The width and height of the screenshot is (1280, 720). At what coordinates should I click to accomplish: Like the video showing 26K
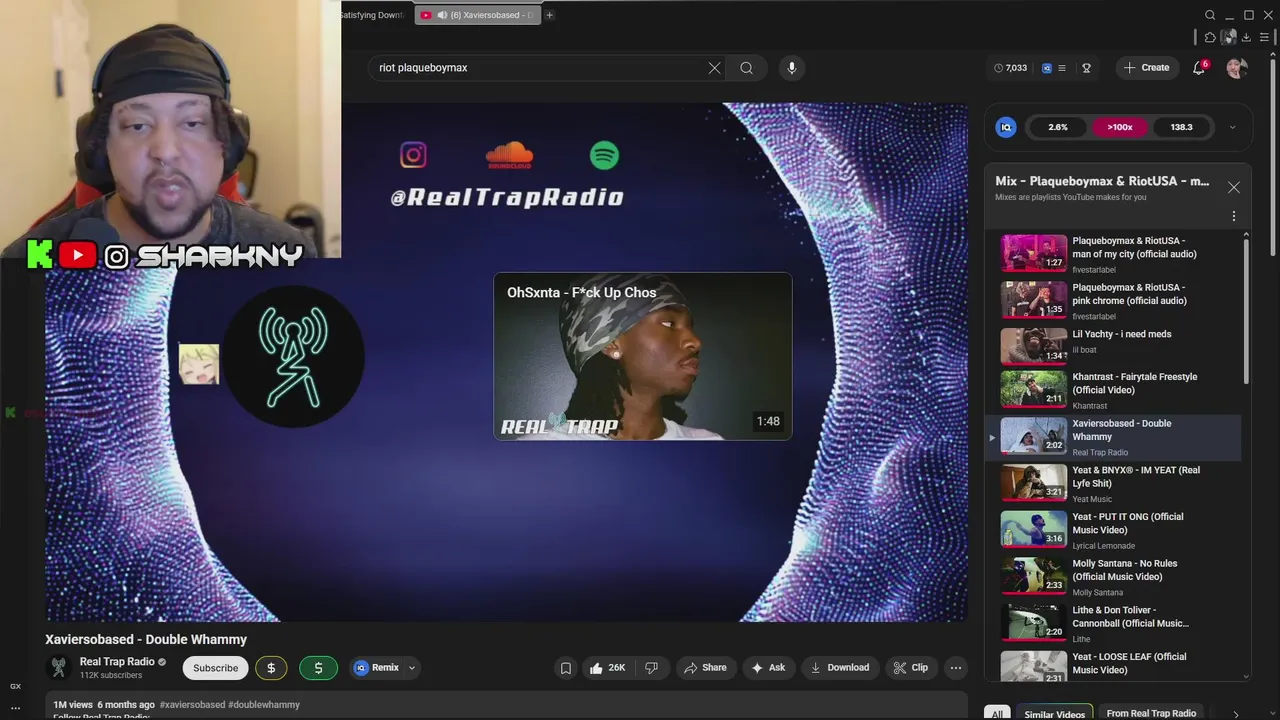[608, 668]
